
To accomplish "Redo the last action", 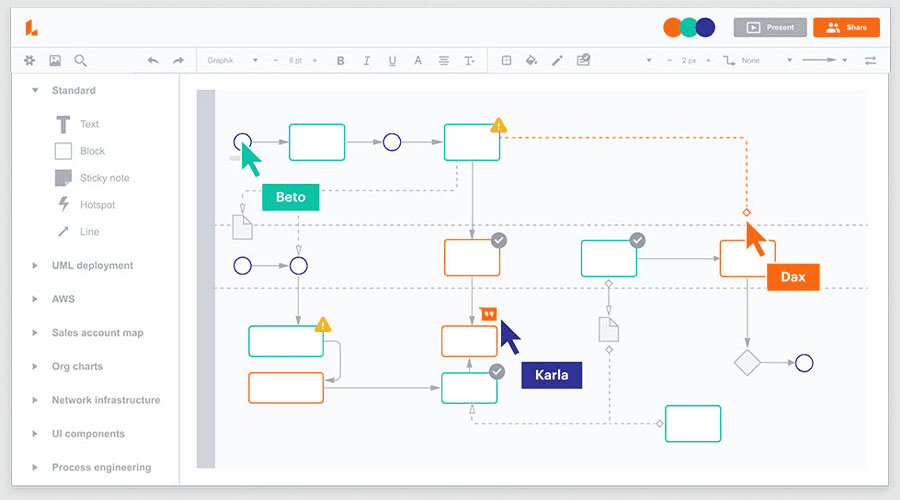I will pos(179,60).
